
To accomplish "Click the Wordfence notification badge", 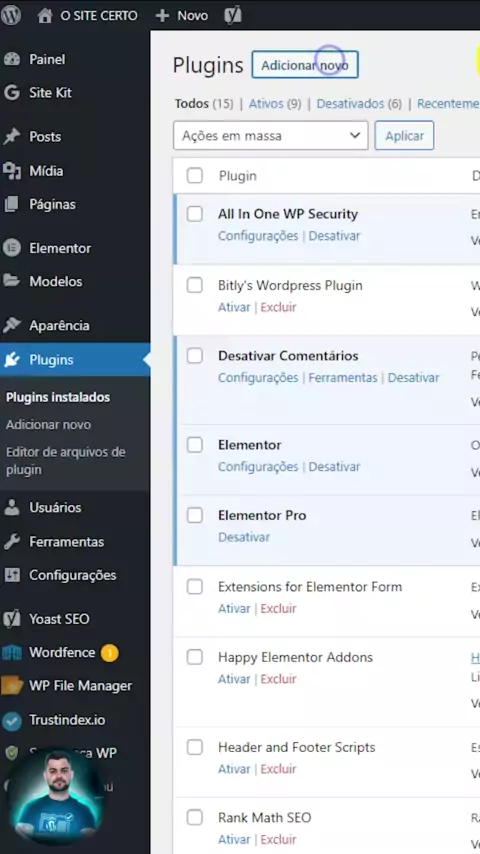I will (109, 652).
